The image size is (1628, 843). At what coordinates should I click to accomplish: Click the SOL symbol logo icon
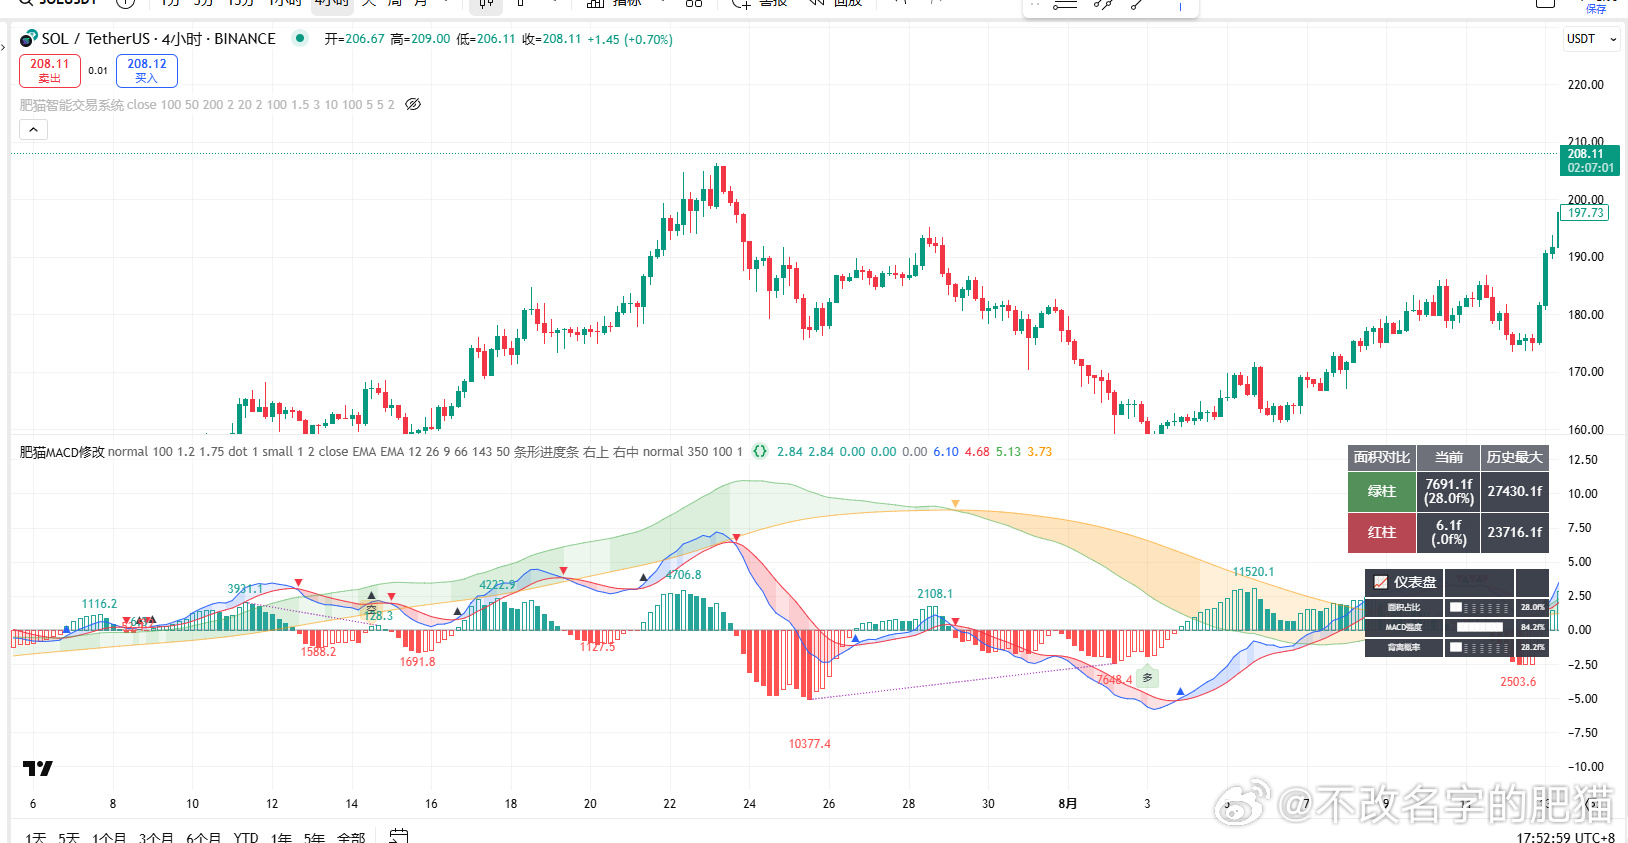coord(28,39)
